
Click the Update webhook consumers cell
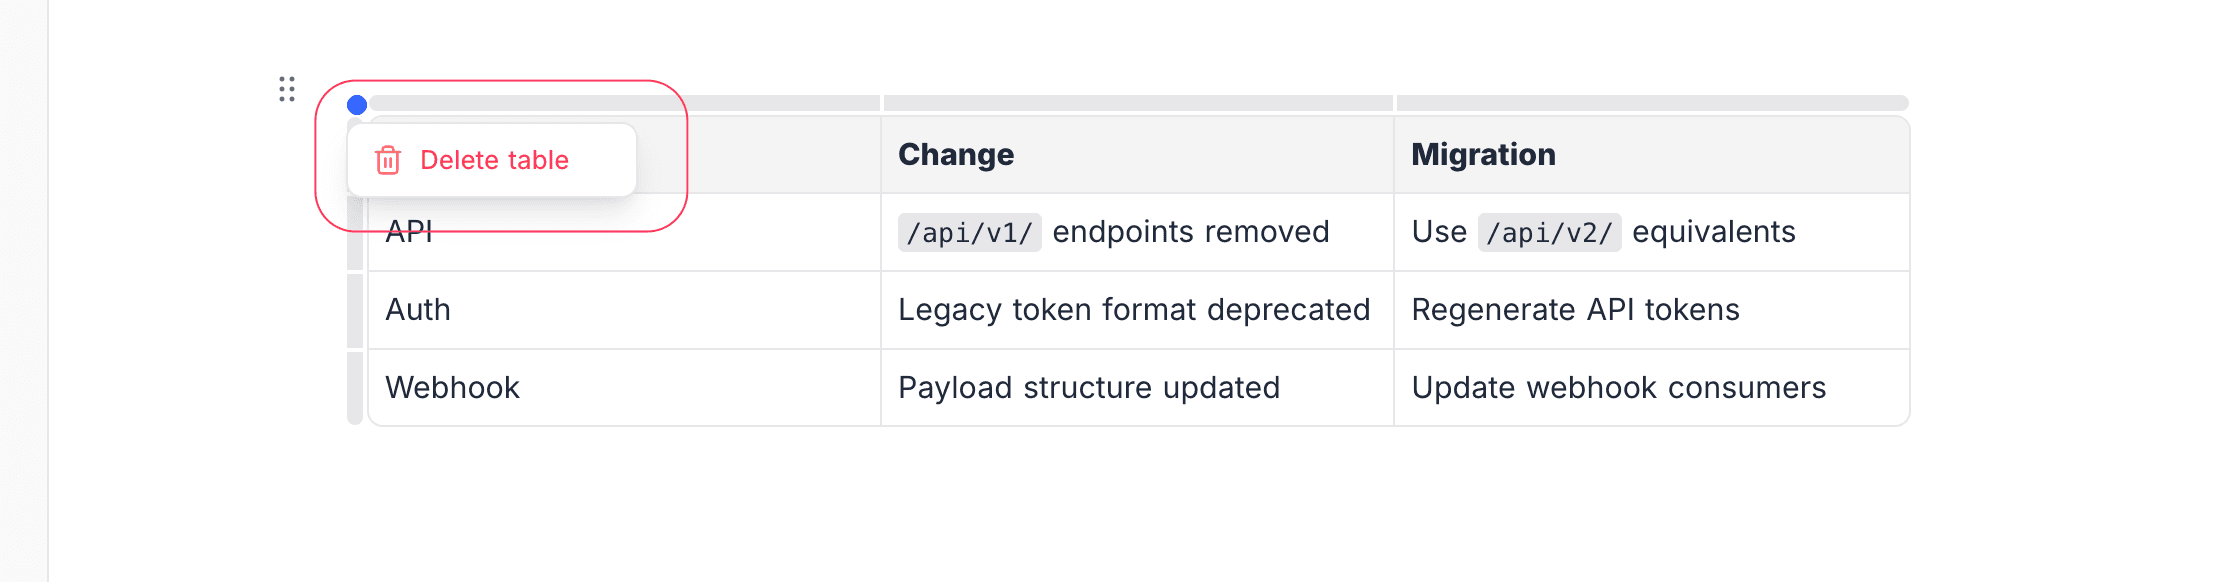(x=1618, y=388)
